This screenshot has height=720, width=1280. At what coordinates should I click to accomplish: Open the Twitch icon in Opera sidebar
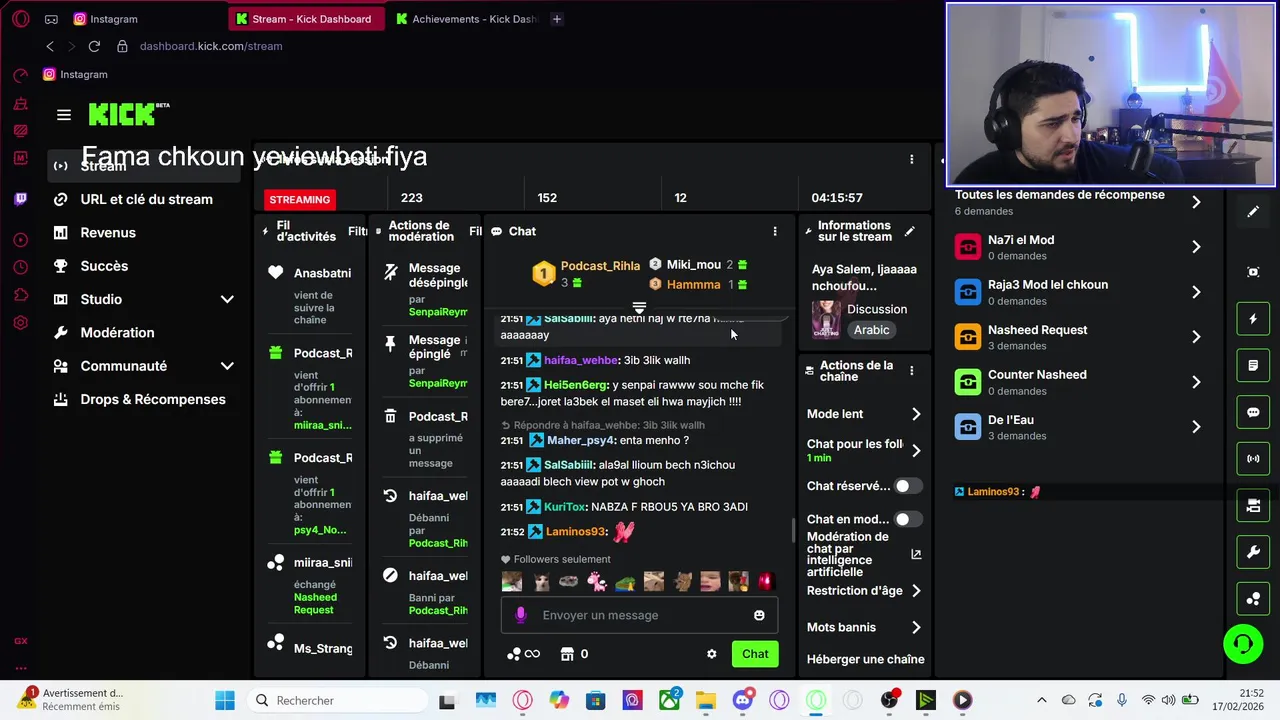(21, 199)
